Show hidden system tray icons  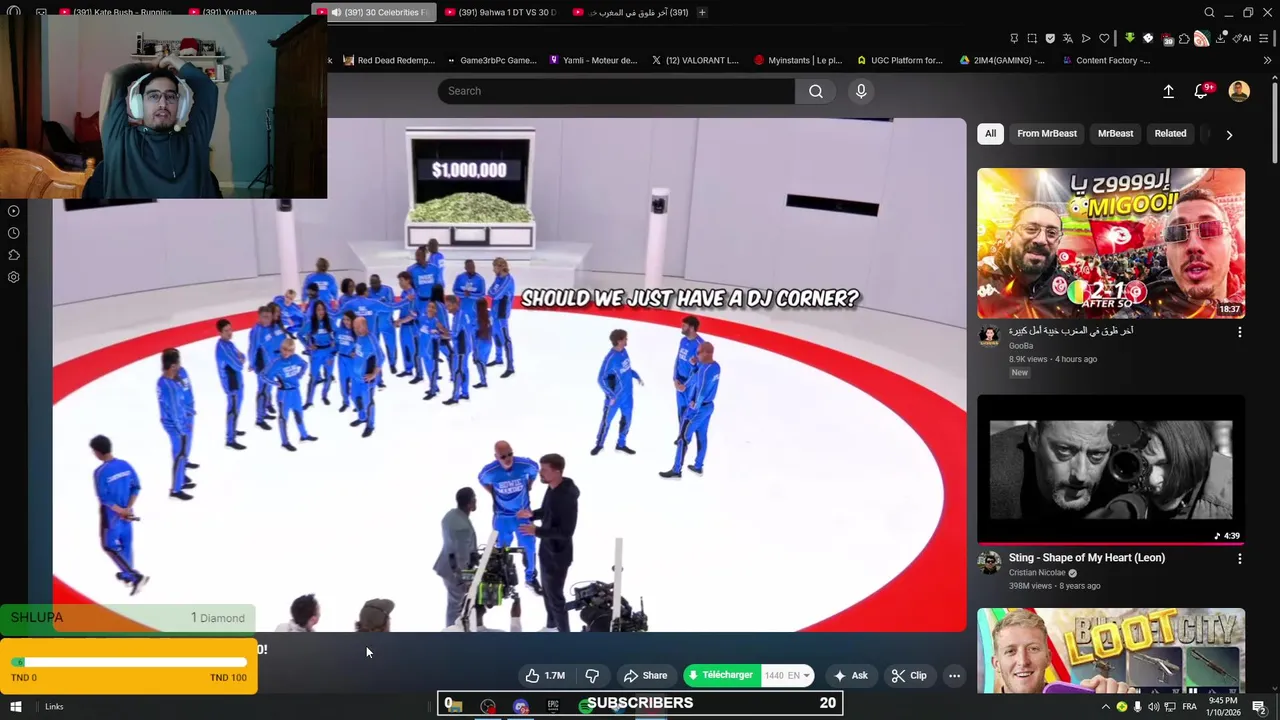point(1105,707)
